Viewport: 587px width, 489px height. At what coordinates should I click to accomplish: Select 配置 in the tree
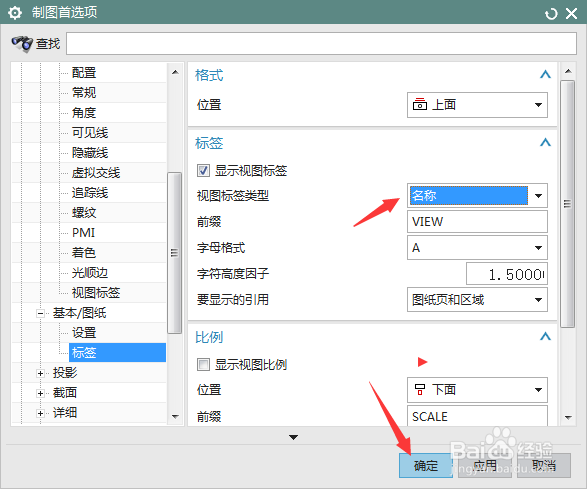point(84,73)
